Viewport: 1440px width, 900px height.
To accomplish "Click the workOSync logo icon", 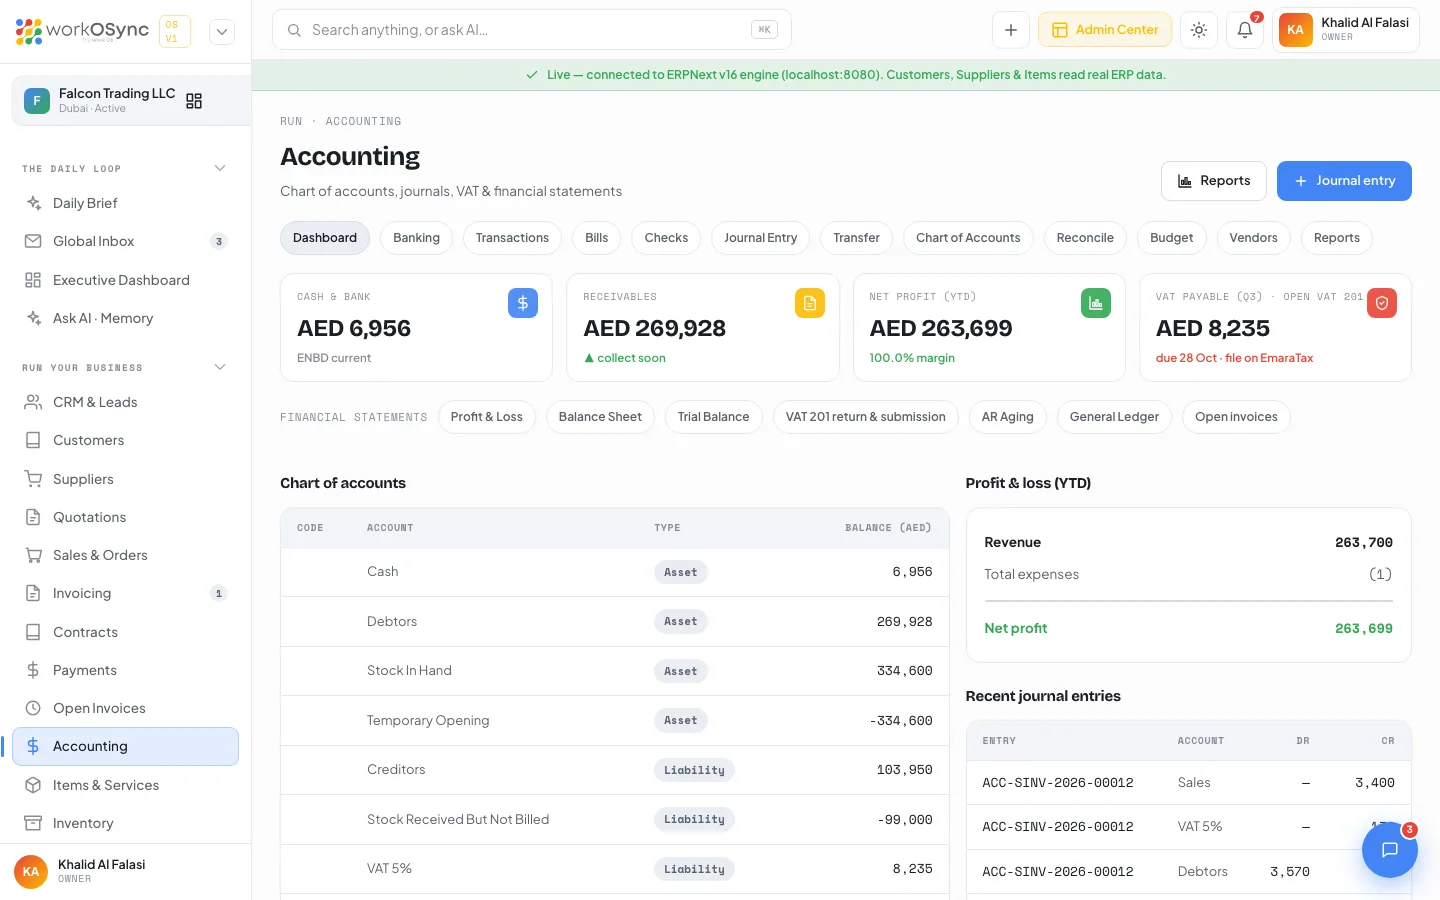I will [29, 31].
